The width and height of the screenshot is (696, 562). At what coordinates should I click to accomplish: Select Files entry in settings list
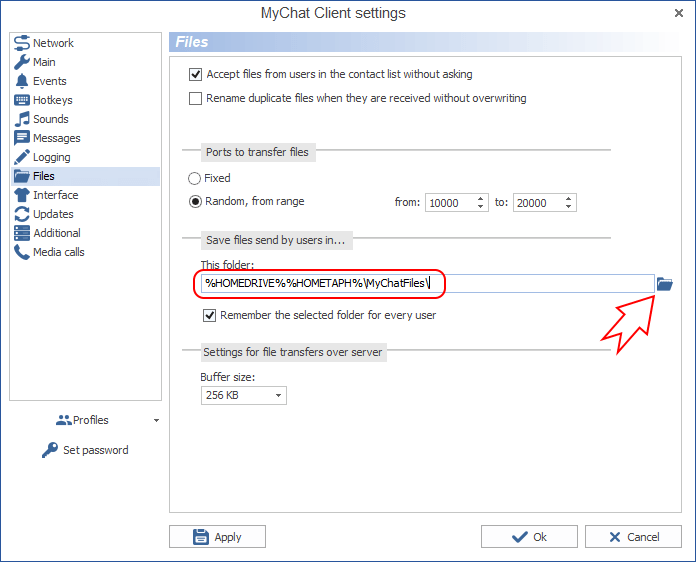pos(85,176)
